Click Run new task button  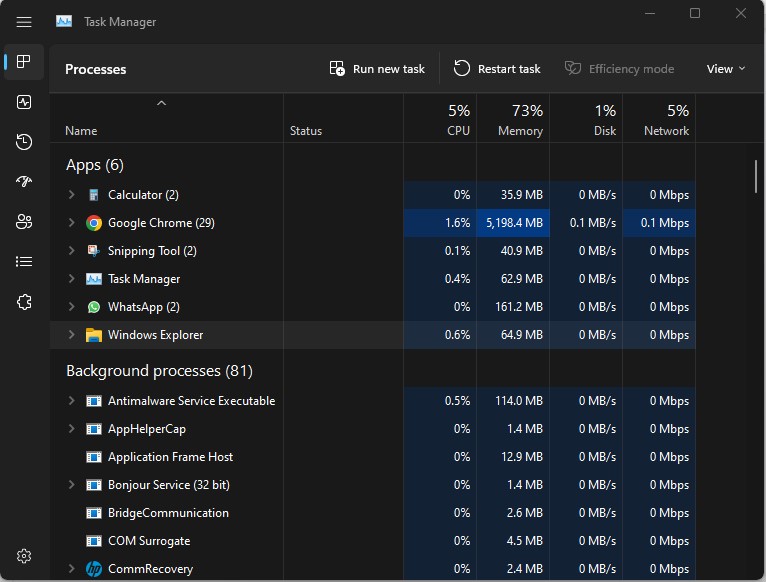(377, 69)
